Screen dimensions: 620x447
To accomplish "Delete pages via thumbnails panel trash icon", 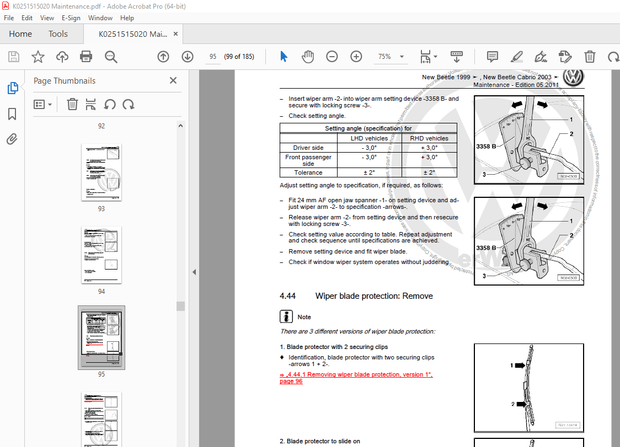I will click(x=72, y=104).
